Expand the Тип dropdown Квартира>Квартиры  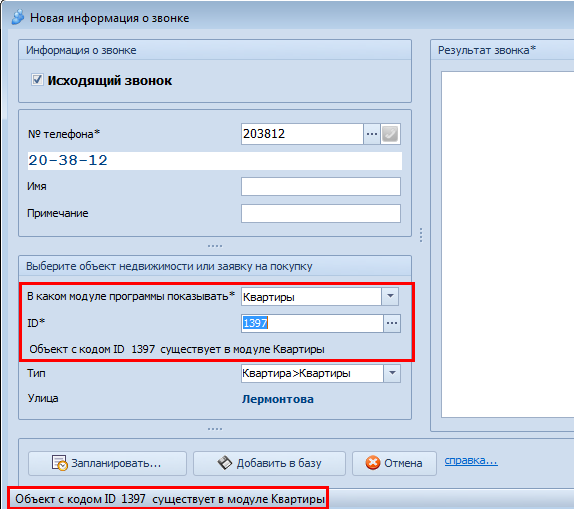(x=392, y=373)
